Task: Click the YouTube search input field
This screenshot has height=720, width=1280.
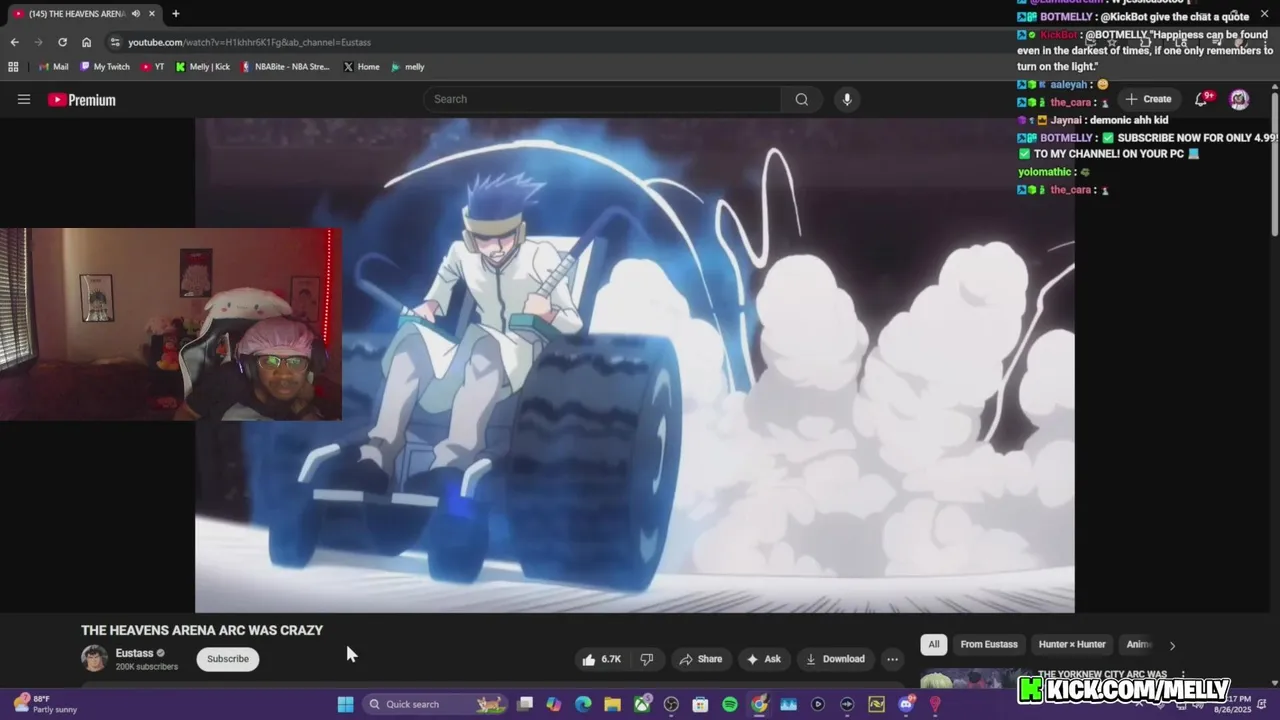Action: 602,99
